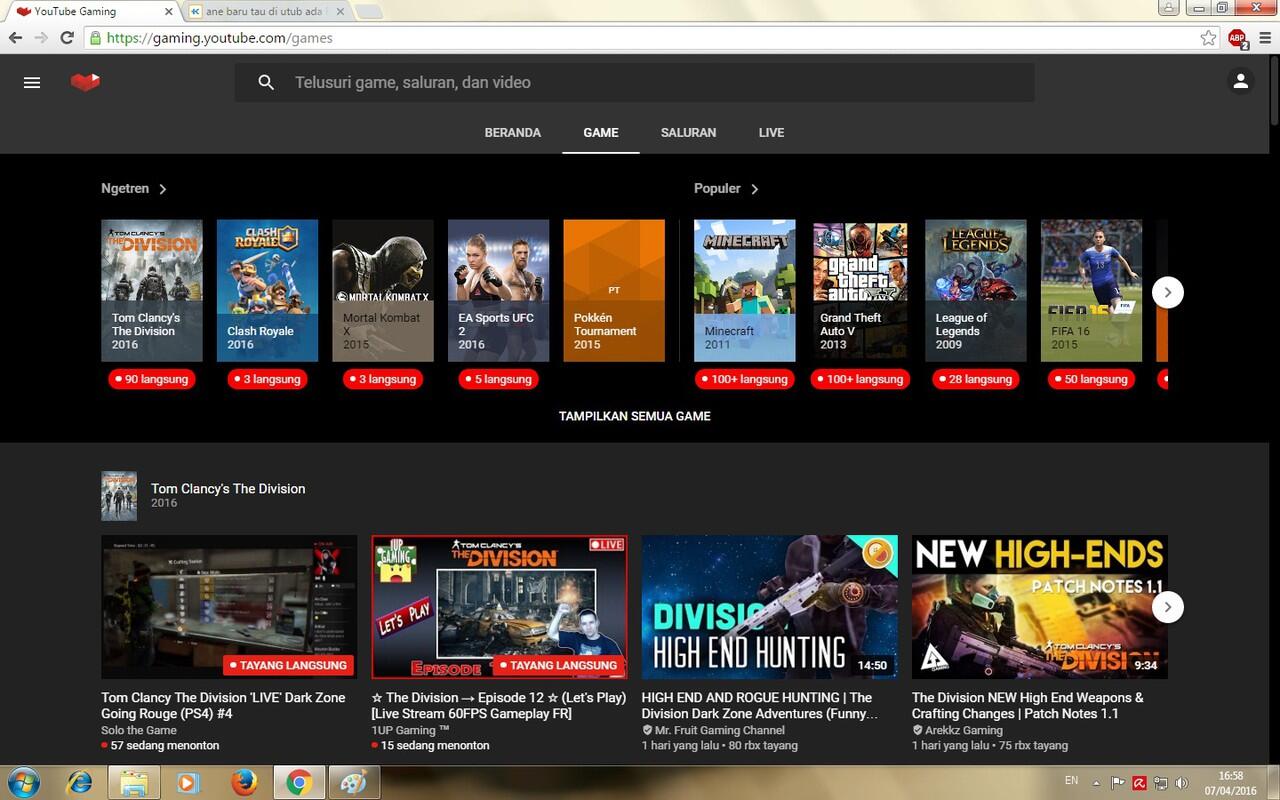Viewport: 1280px width, 800px height.
Task: Click the volume speaker tray icon
Action: [1181, 783]
